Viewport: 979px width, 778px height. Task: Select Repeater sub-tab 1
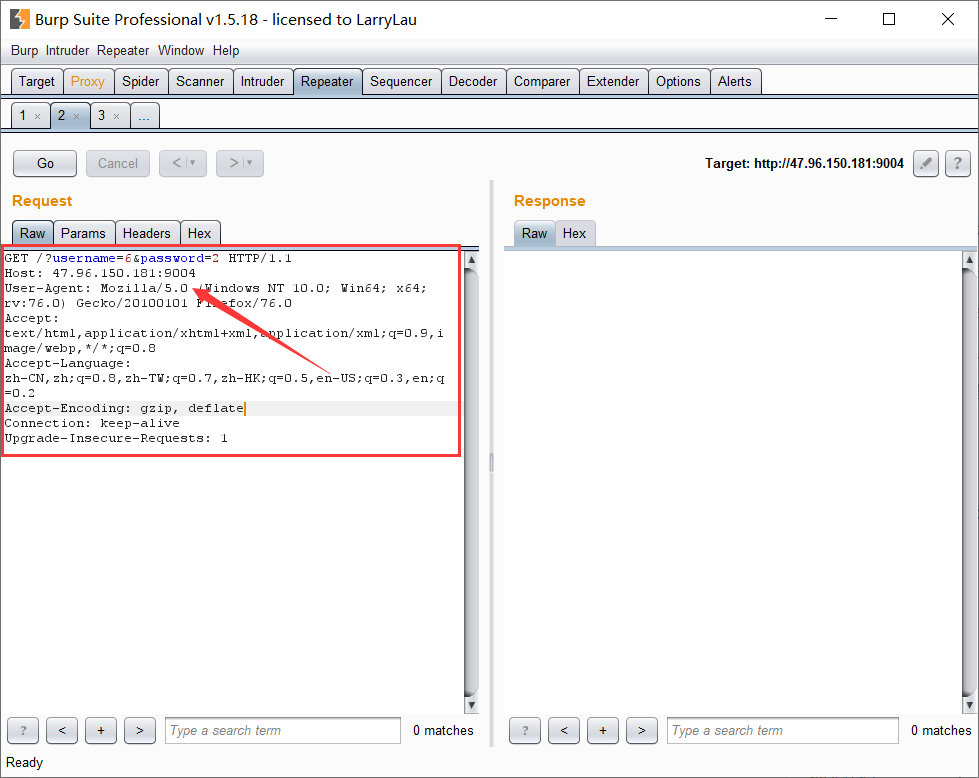click(23, 116)
